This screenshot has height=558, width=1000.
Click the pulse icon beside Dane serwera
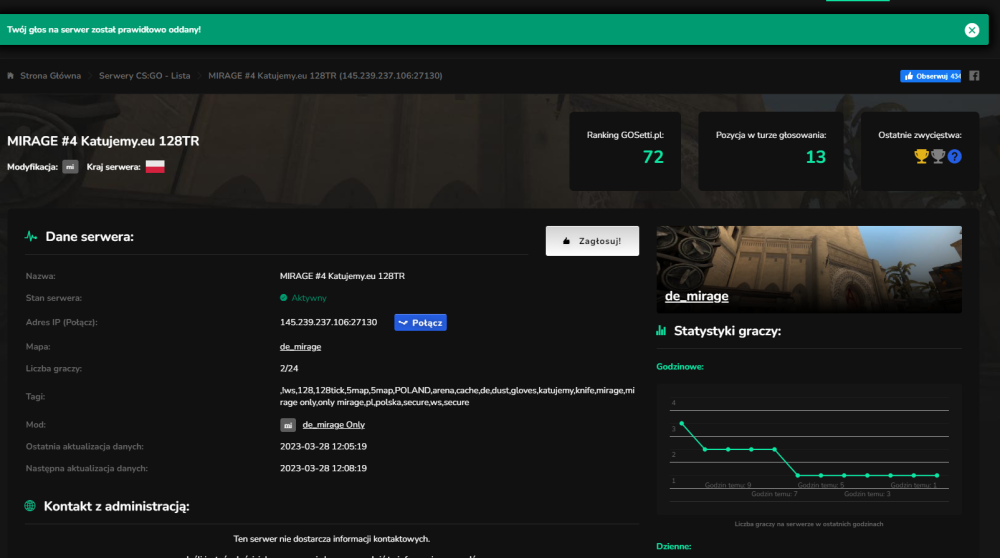(x=31, y=237)
